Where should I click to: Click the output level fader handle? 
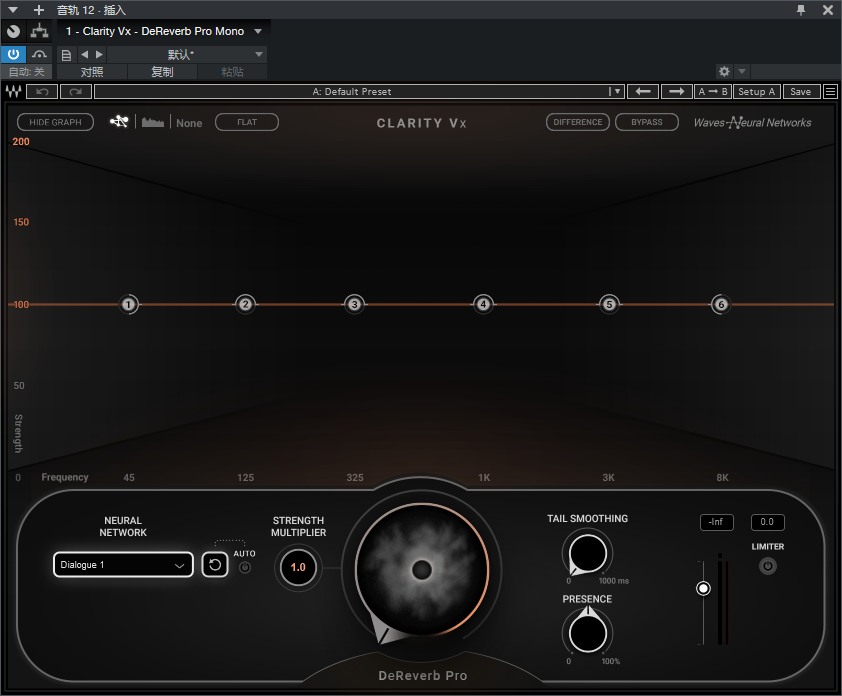click(x=703, y=589)
